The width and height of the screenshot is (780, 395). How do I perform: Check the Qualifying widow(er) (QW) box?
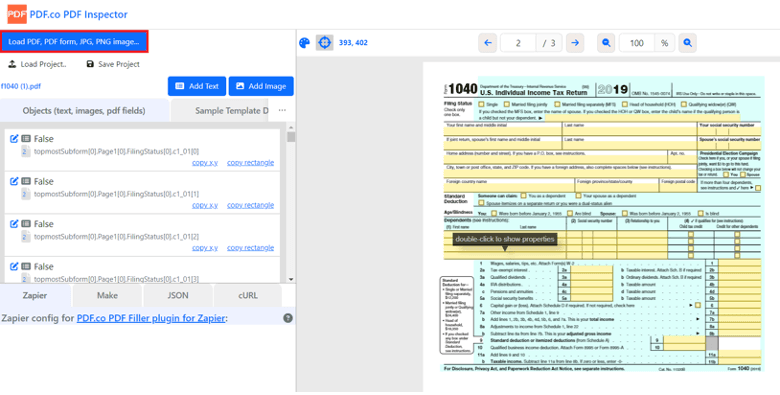pos(683,104)
